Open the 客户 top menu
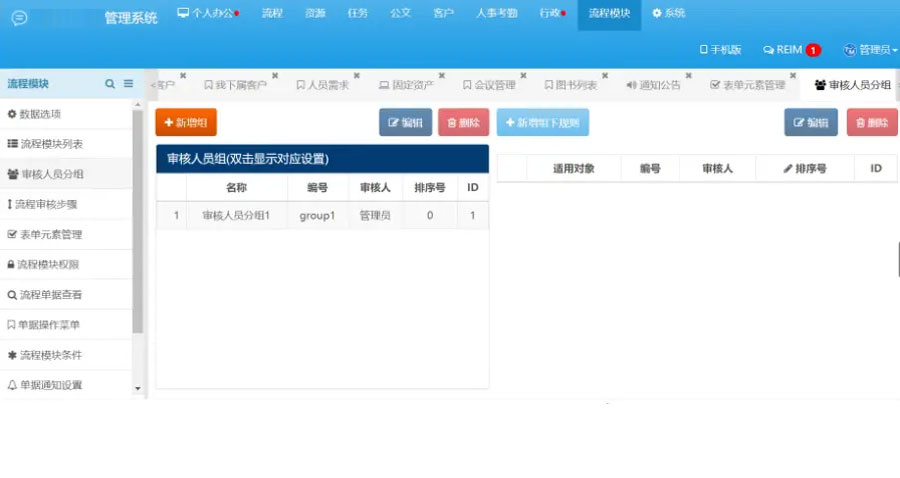 444,13
